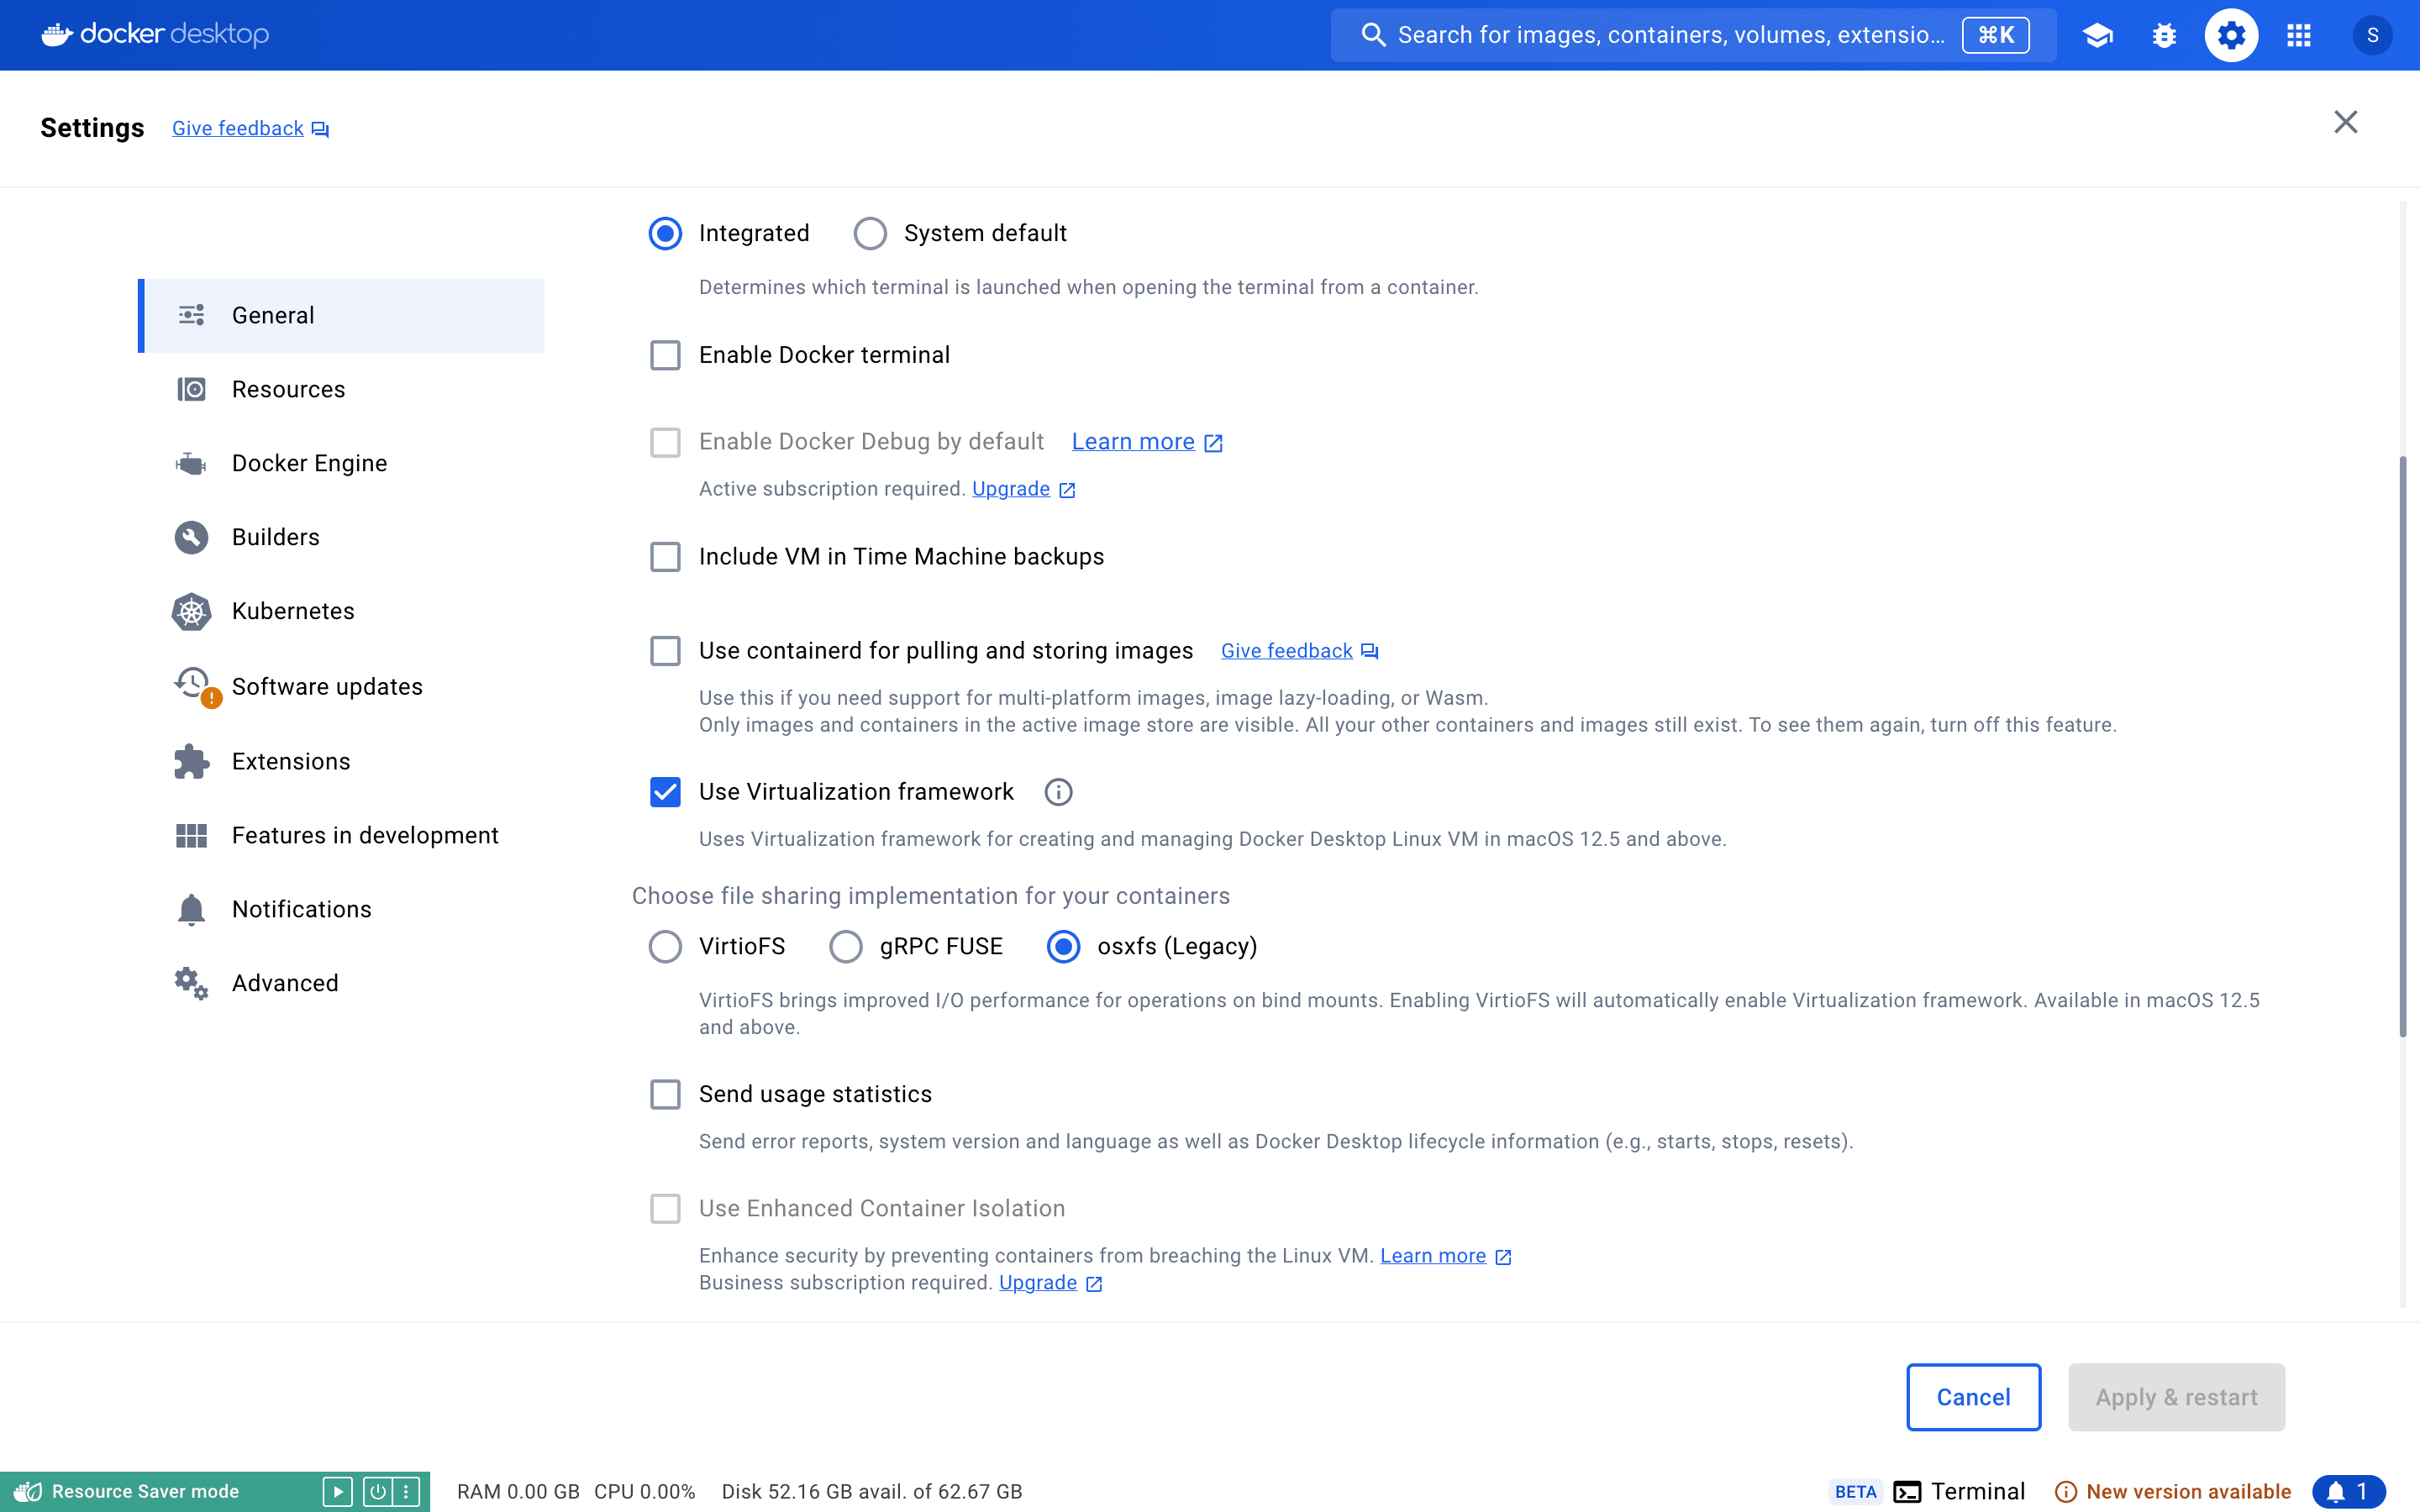
Task: Enable Docker terminal checkbox
Action: point(666,355)
